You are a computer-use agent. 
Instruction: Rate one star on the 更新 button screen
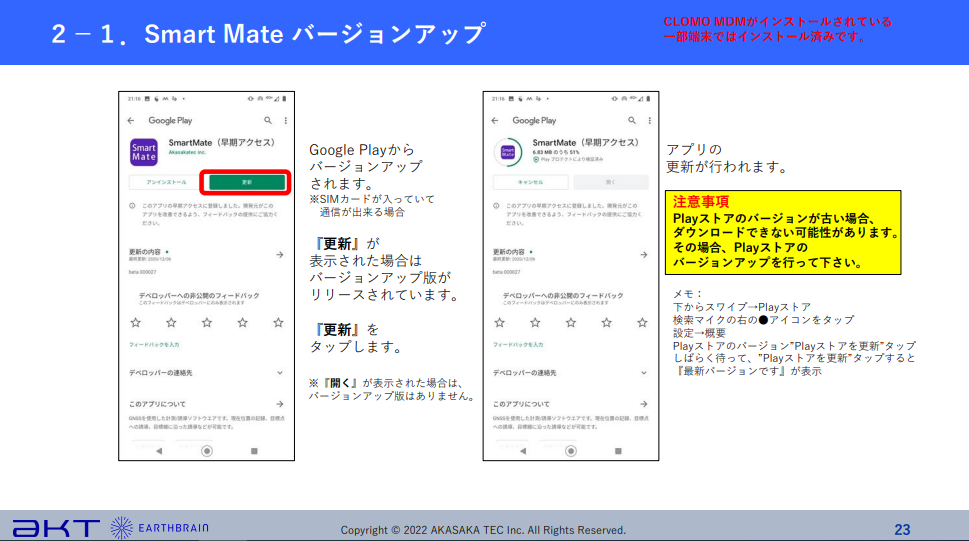pos(136,323)
